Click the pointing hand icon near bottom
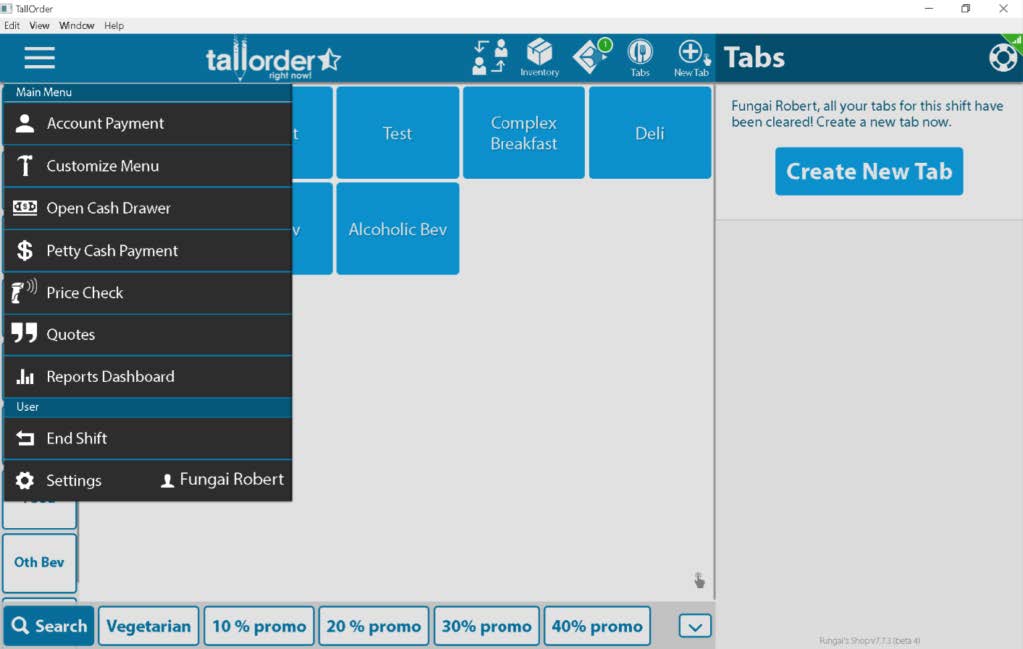Image resolution: width=1023 pixels, height=649 pixels. (699, 580)
